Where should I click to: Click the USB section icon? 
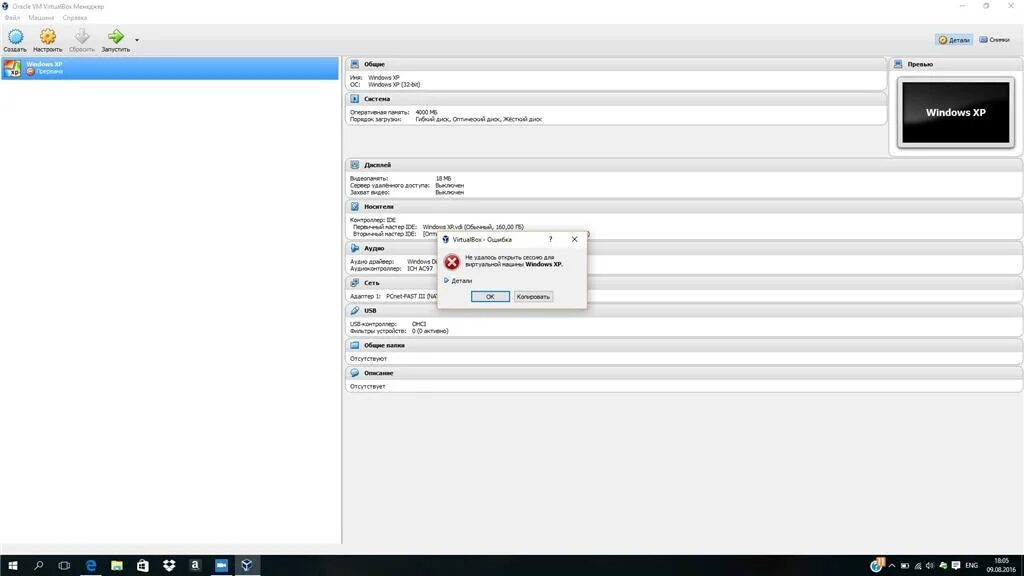pos(355,310)
